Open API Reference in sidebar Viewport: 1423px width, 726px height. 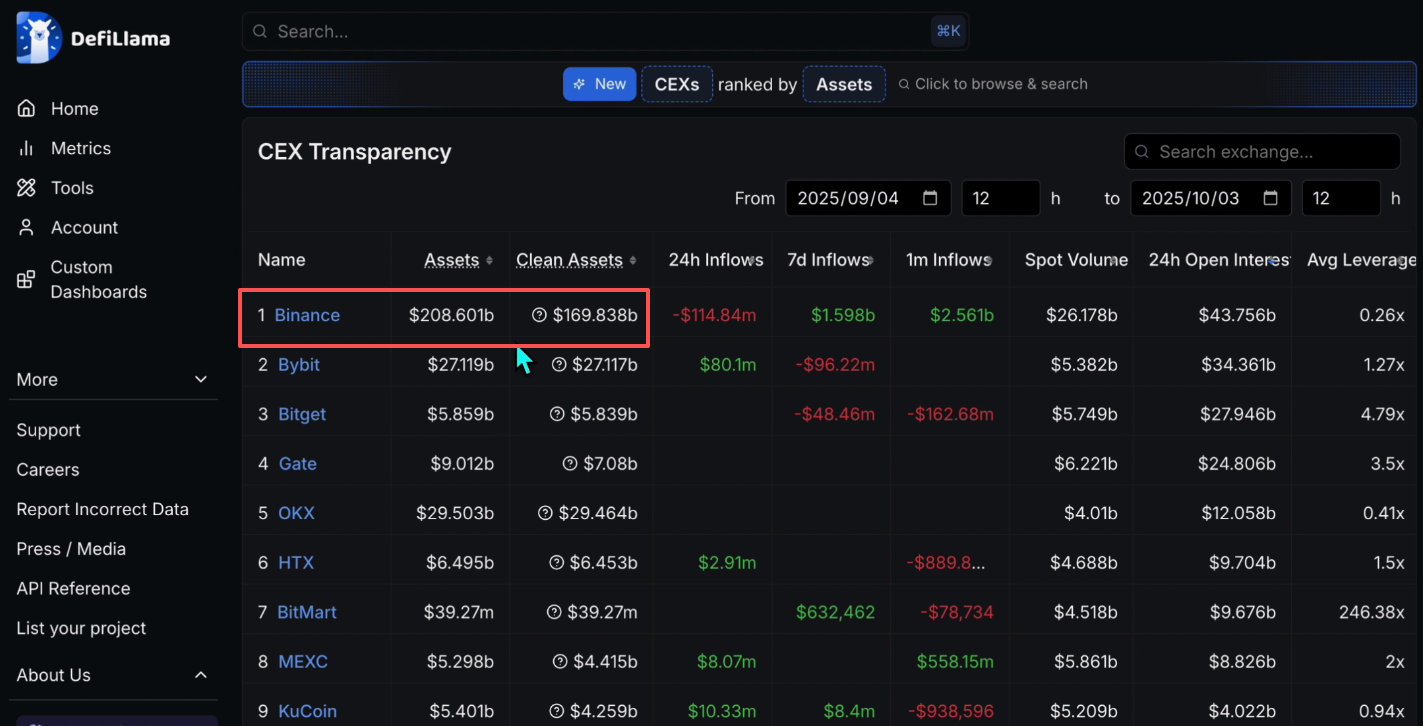click(73, 589)
